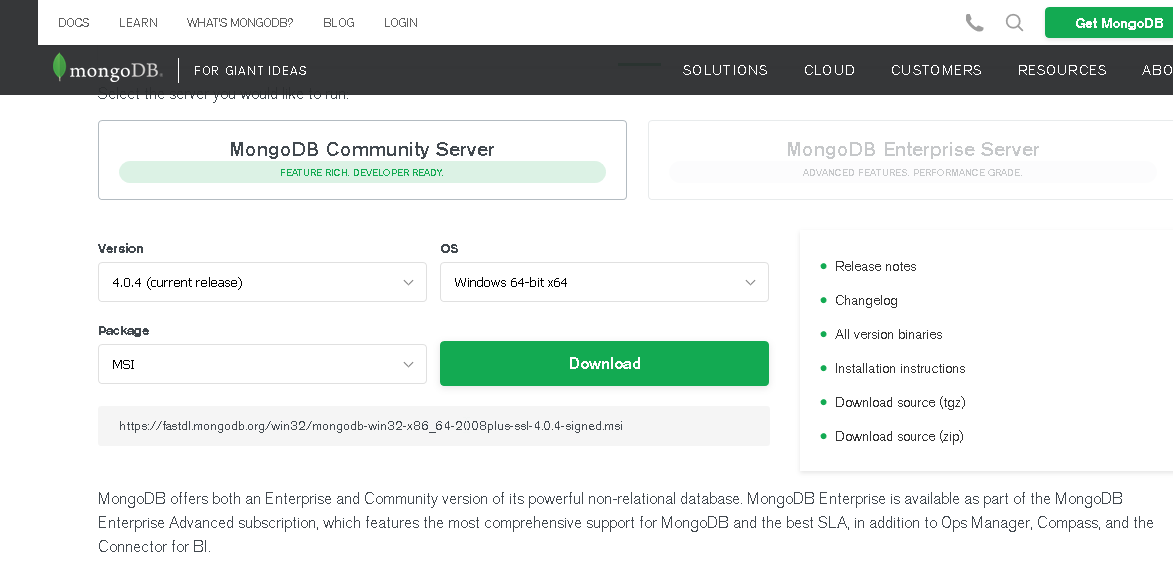Switch to MongoDB Enterprise Server tab
Viewport: 1173px width, 570px height.
click(x=912, y=160)
